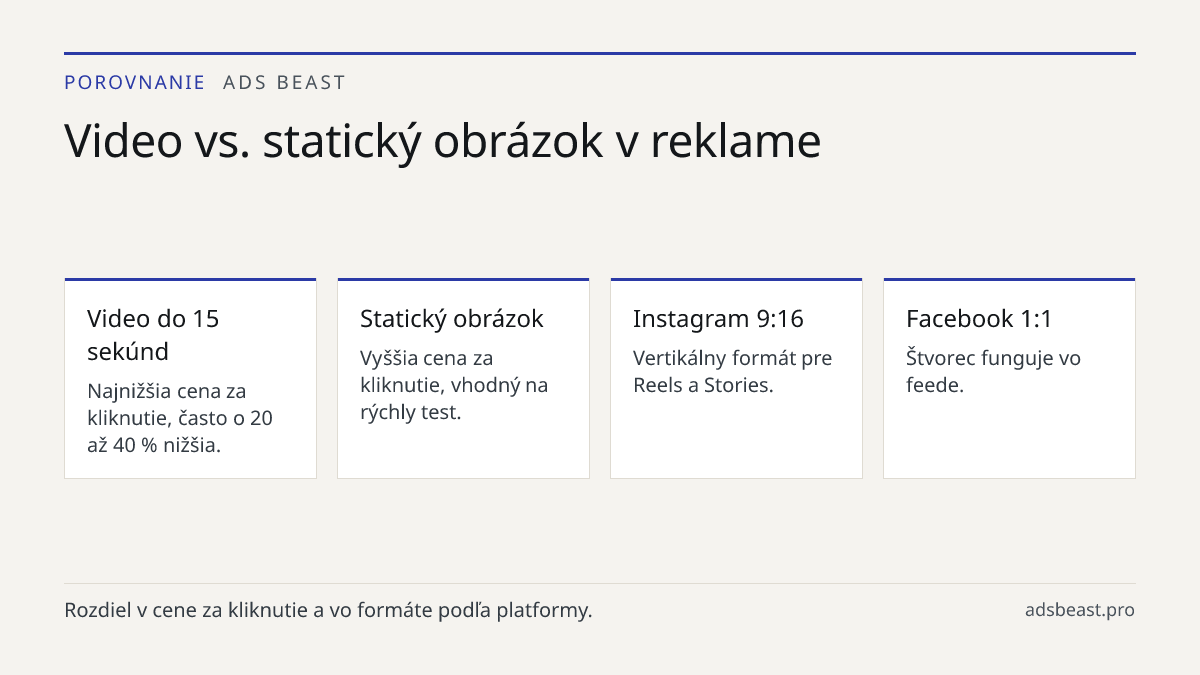This screenshot has width=1200, height=675.
Task: Click the footer note 'Rozdiel v cene za kliknutie'
Action: pos(328,610)
